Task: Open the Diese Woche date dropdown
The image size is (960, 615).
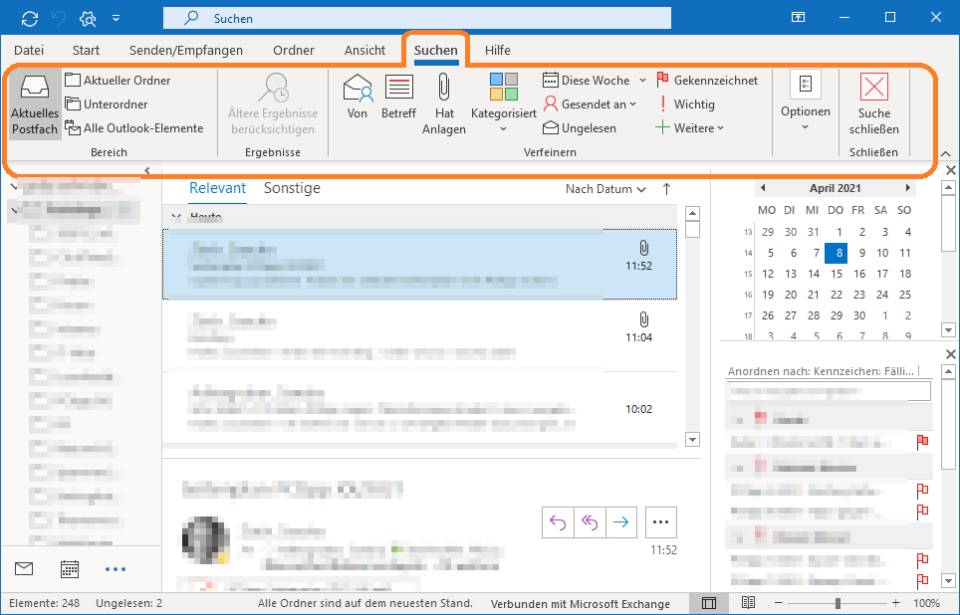Action: click(x=594, y=80)
